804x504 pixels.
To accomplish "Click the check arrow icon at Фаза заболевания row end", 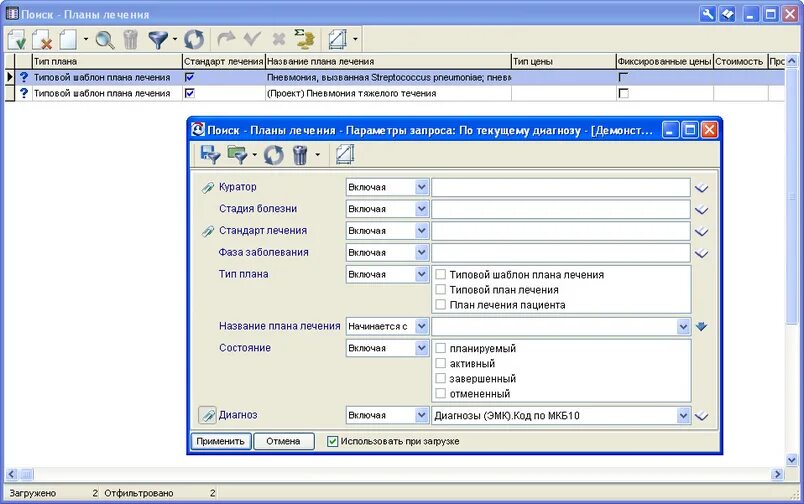I will coord(701,253).
